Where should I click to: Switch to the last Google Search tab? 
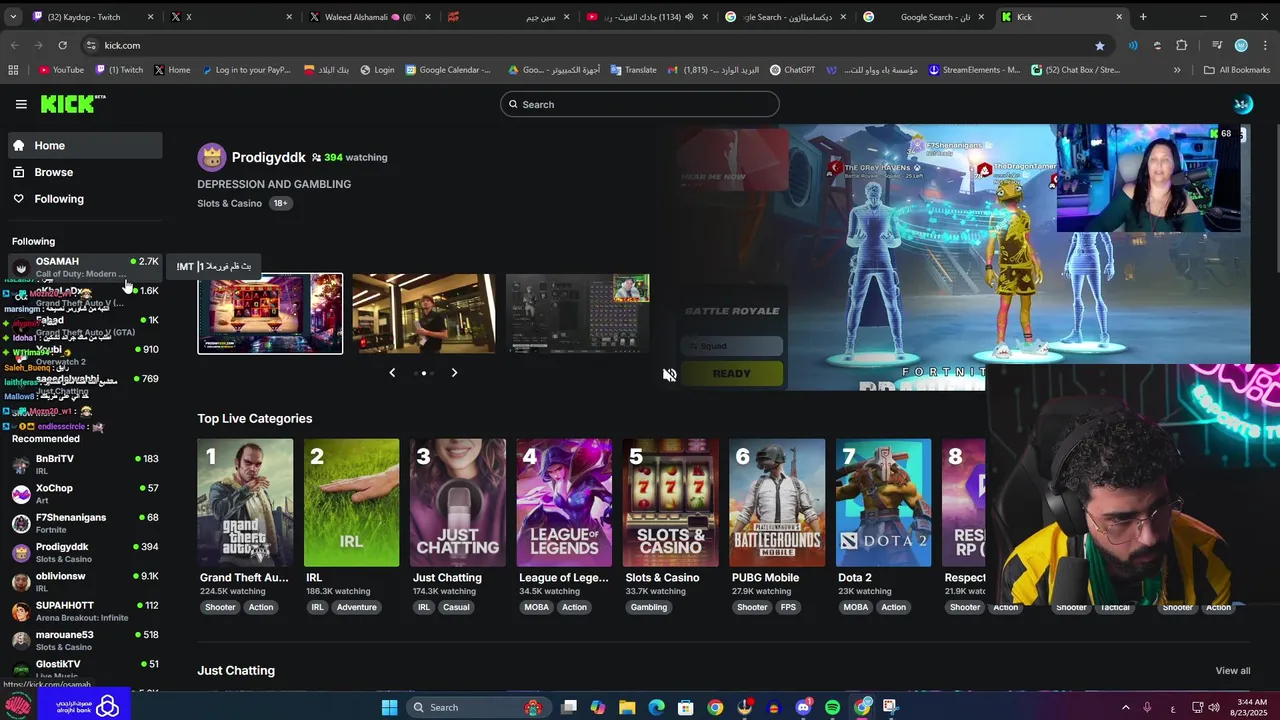(x=924, y=17)
